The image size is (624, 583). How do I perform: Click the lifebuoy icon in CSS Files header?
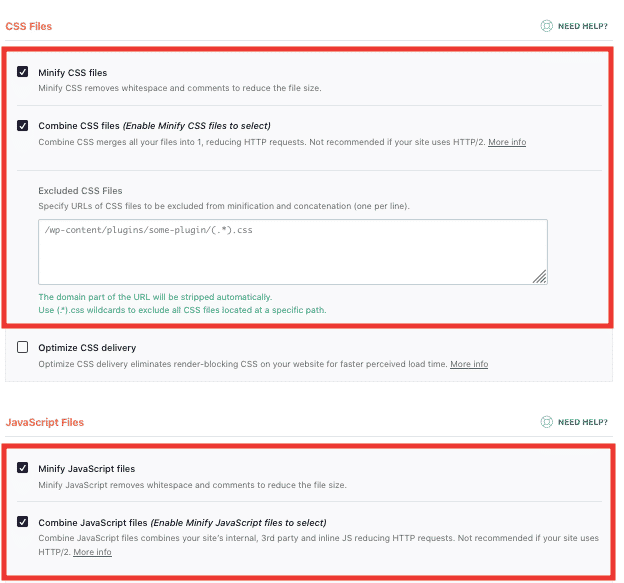pos(546,26)
